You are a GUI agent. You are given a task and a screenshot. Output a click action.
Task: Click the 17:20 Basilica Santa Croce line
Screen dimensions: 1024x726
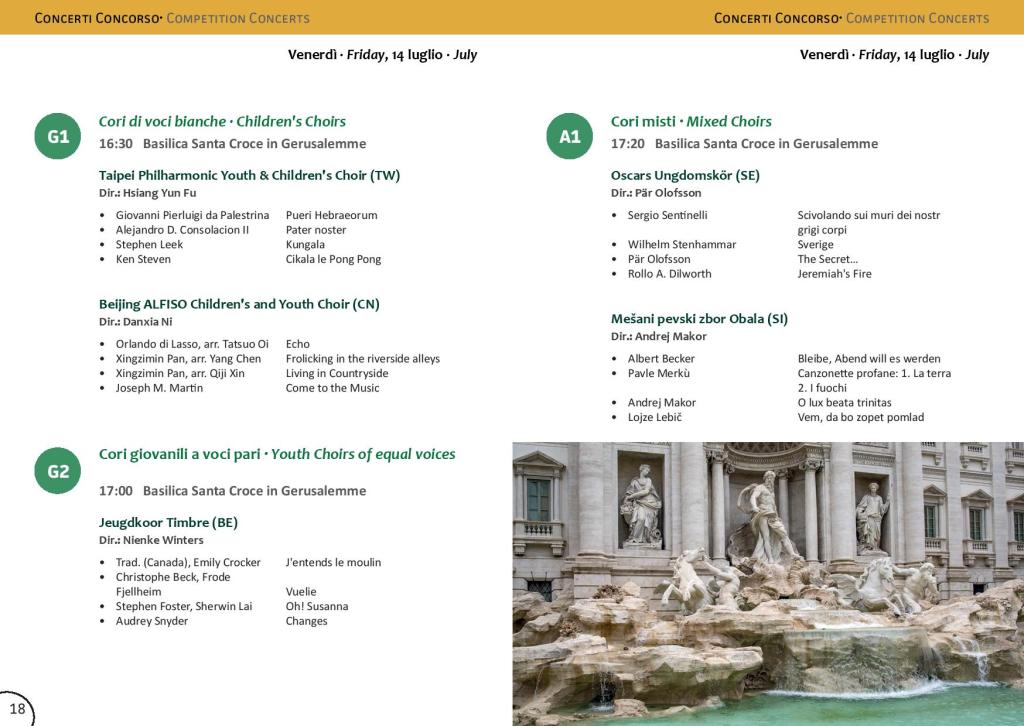744,144
